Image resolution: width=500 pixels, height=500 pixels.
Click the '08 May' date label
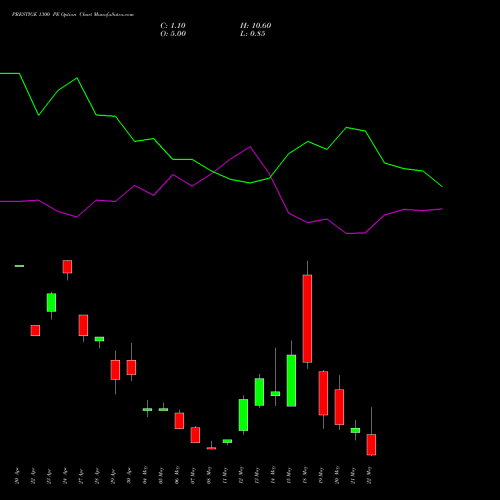tap(209, 476)
